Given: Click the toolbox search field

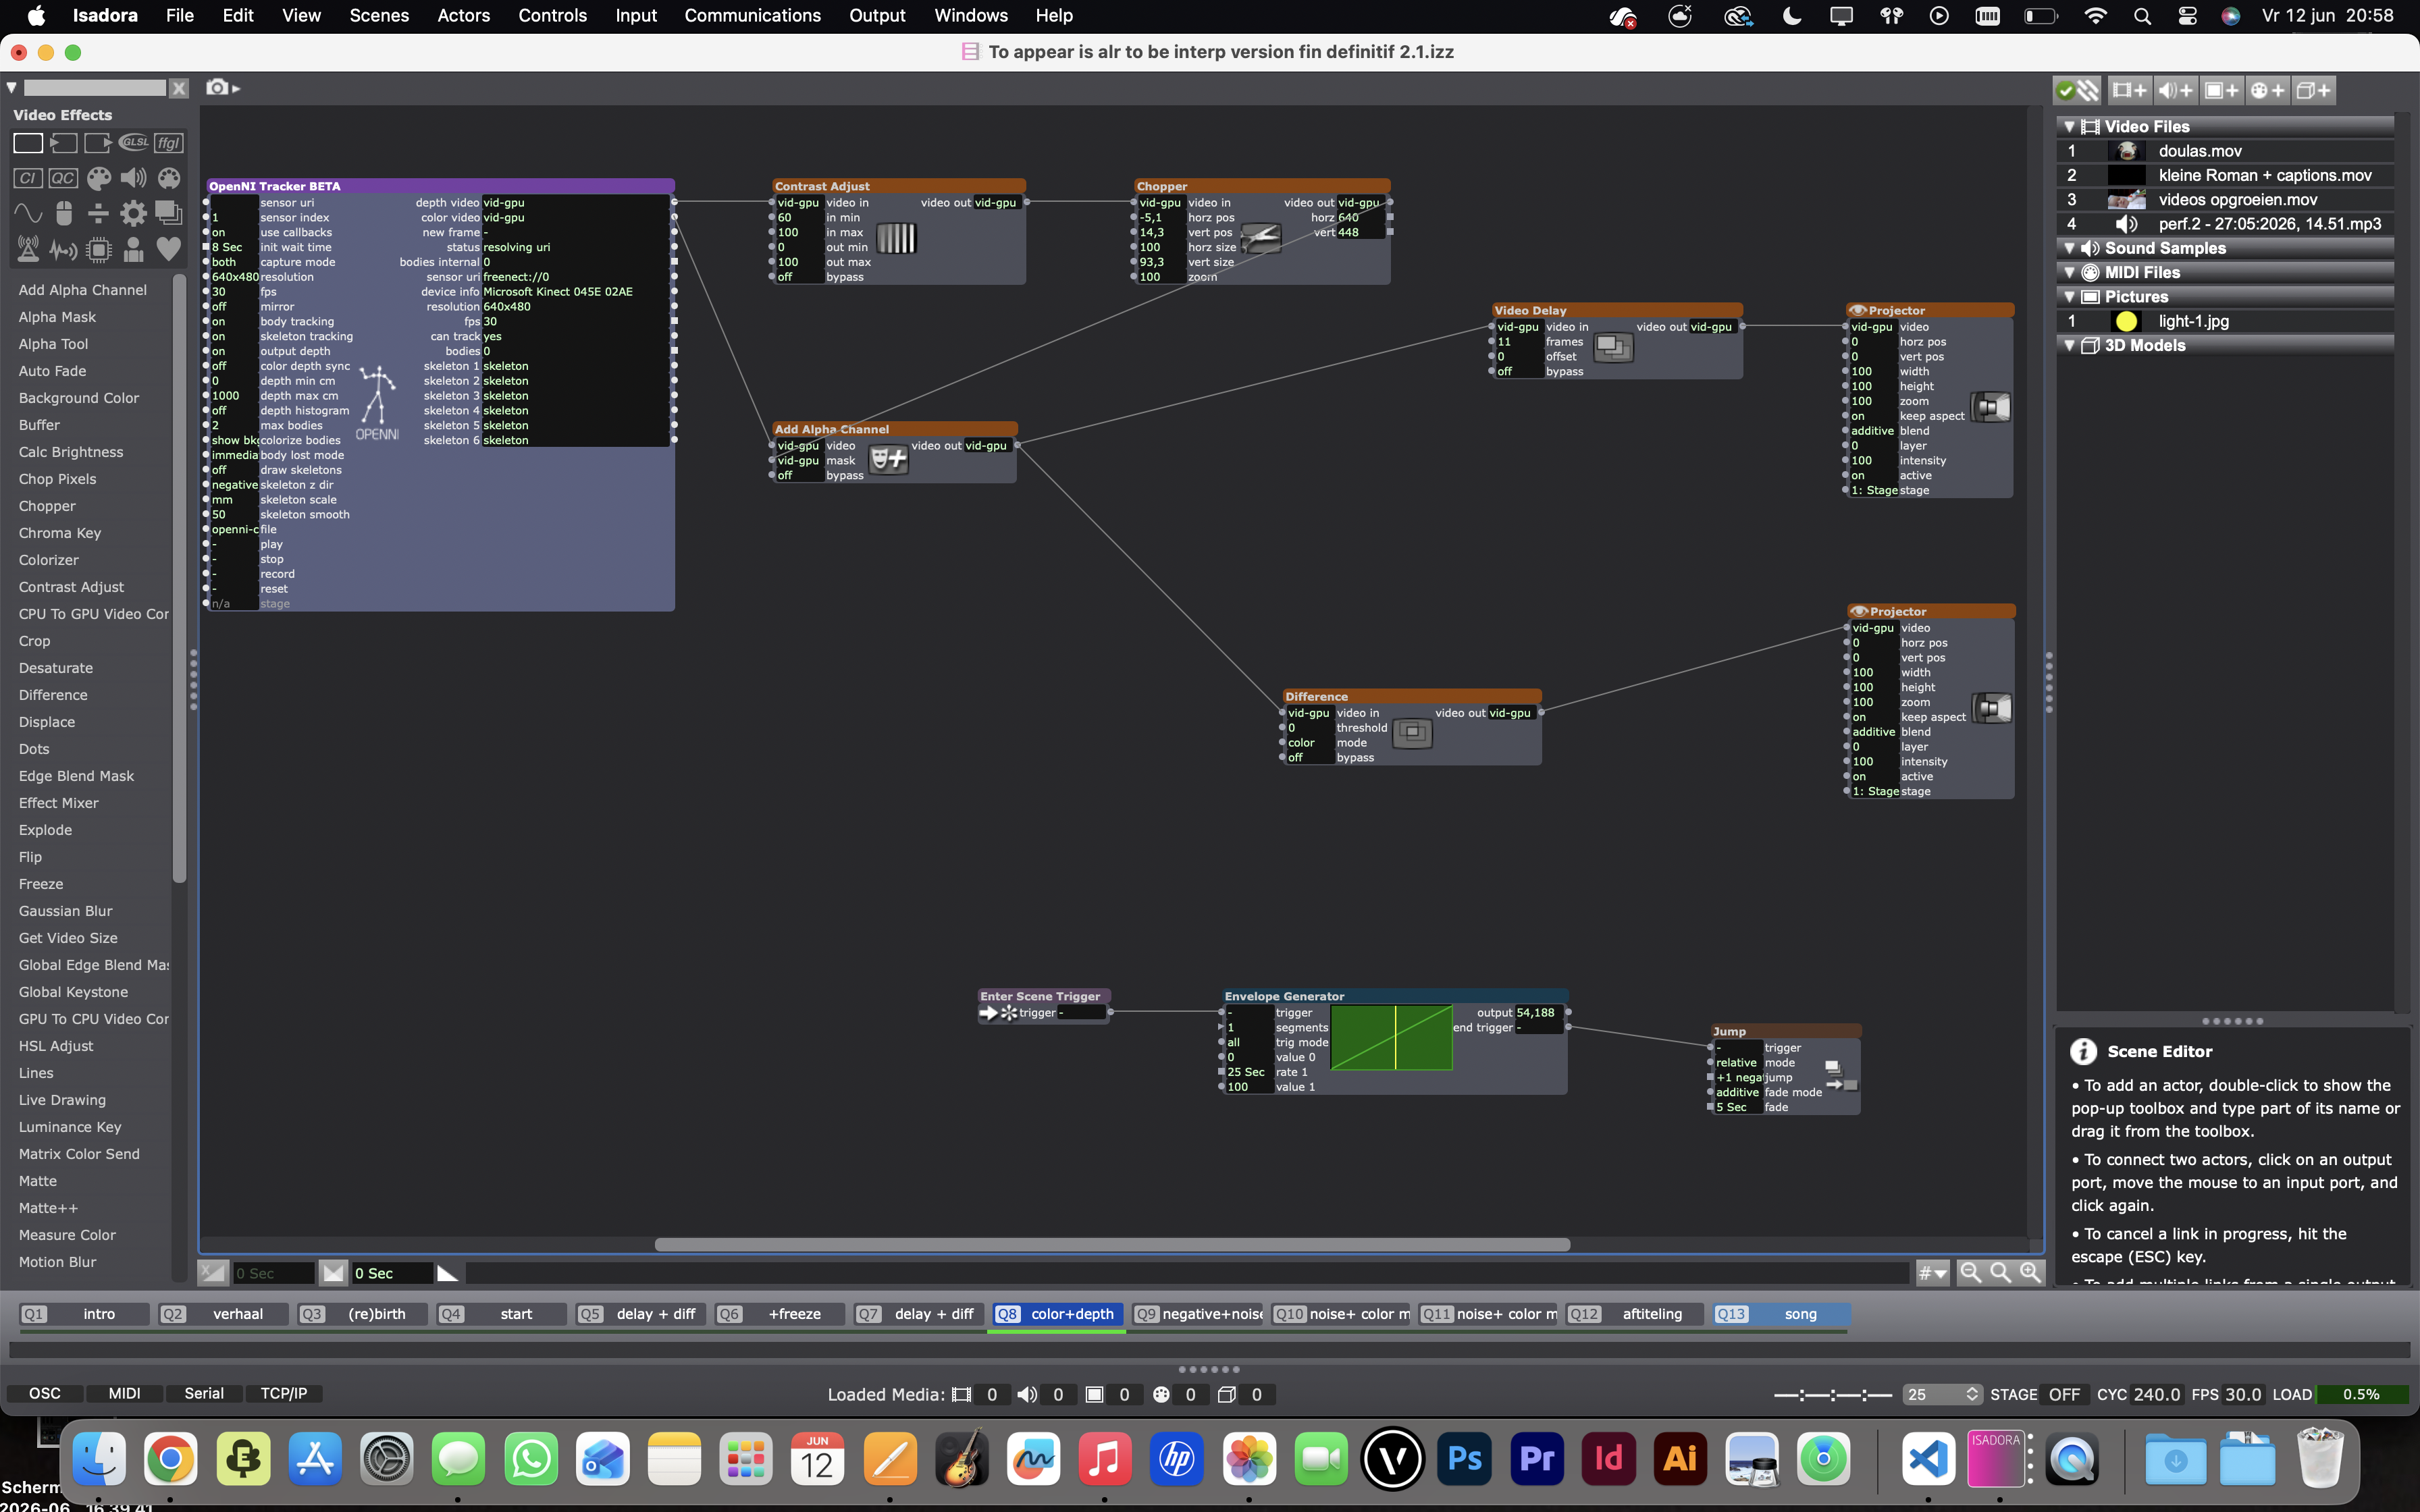Looking at the screenshot, I should pyautogui.click(x=95, y=88).
